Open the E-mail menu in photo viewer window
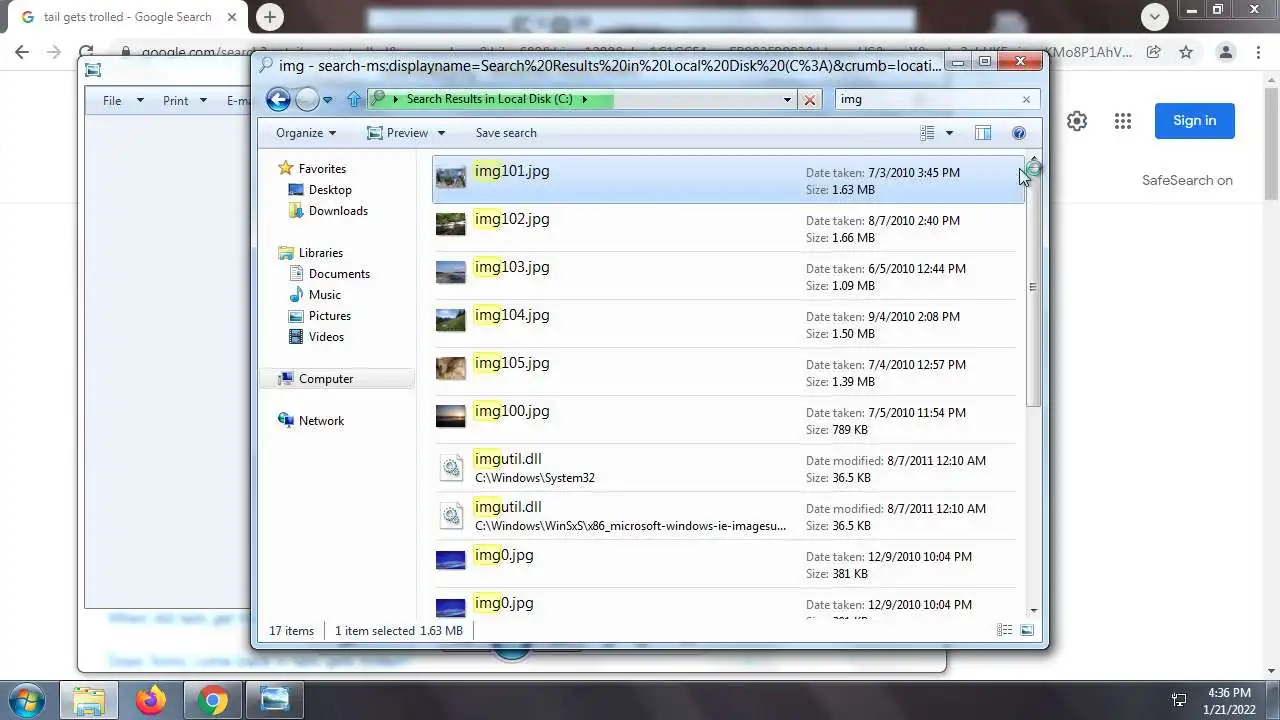Viewport: 1280px width, 720px height. tap(238, 100)
